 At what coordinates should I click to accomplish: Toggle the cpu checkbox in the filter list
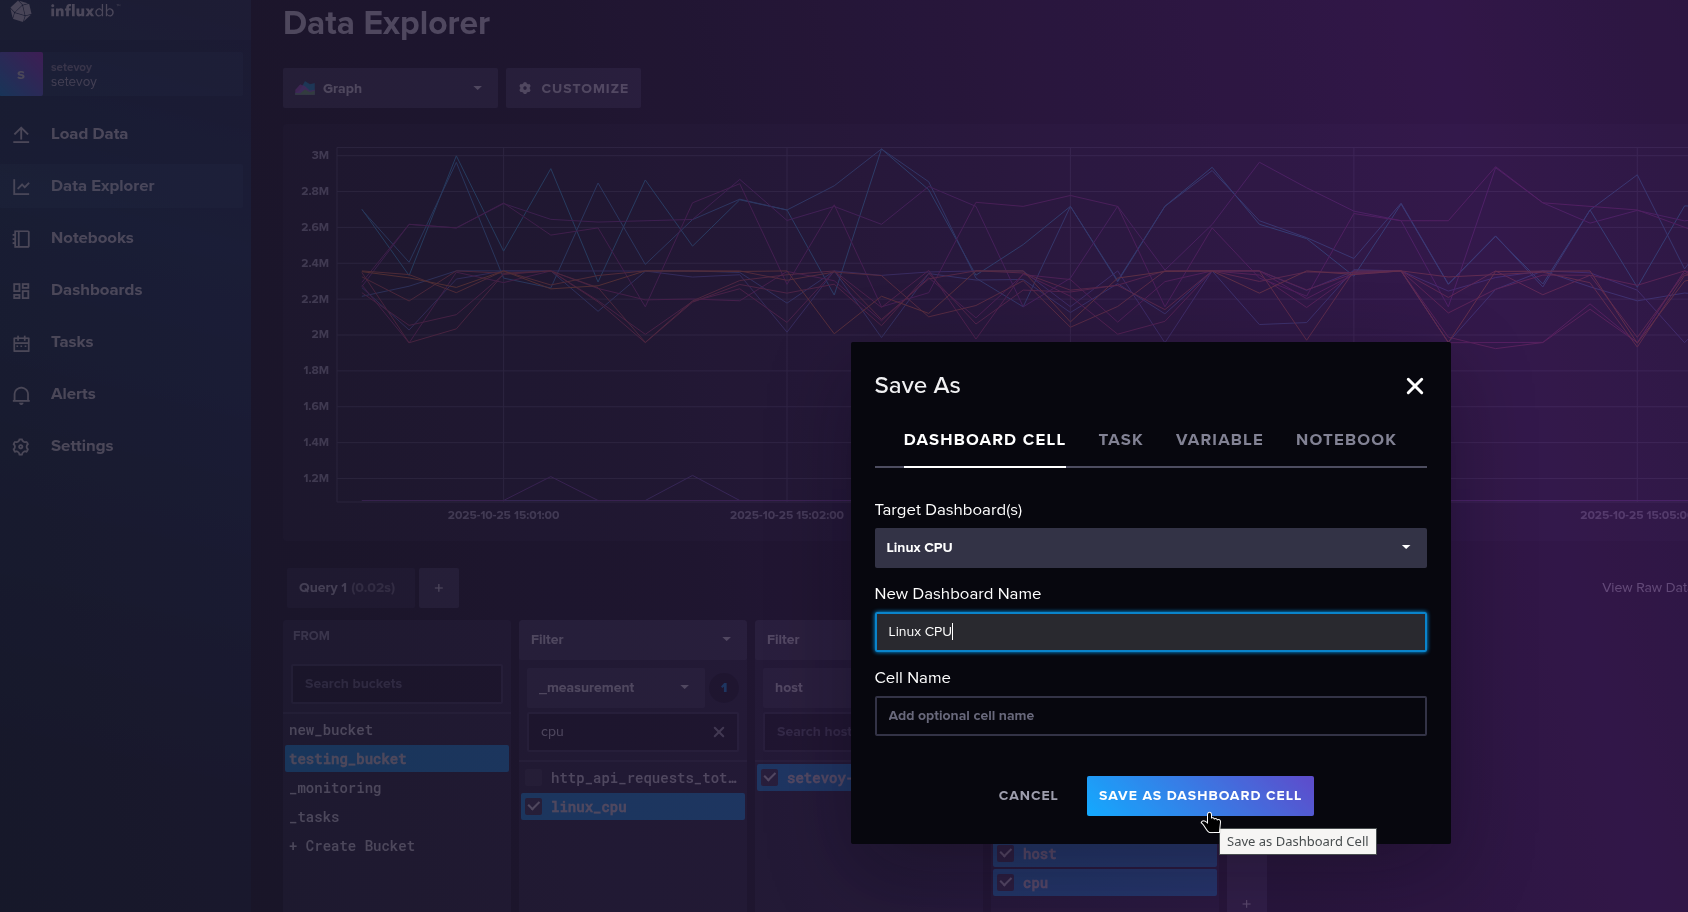click(x=1006, y=883)
